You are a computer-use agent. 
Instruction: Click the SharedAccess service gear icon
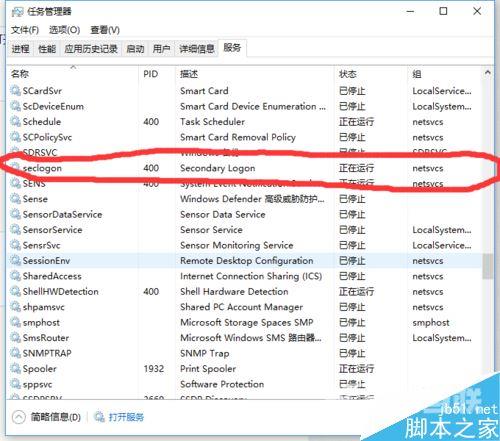coord(15,276)
